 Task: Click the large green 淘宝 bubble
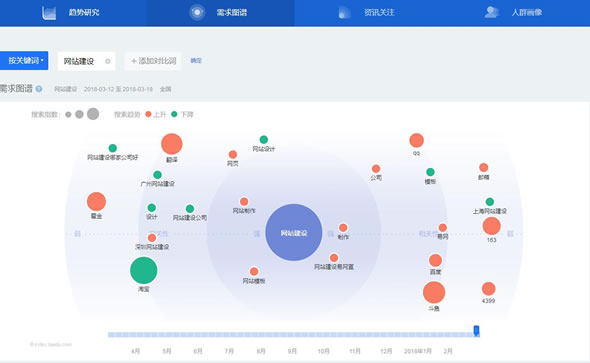click(x=144, y=270)
